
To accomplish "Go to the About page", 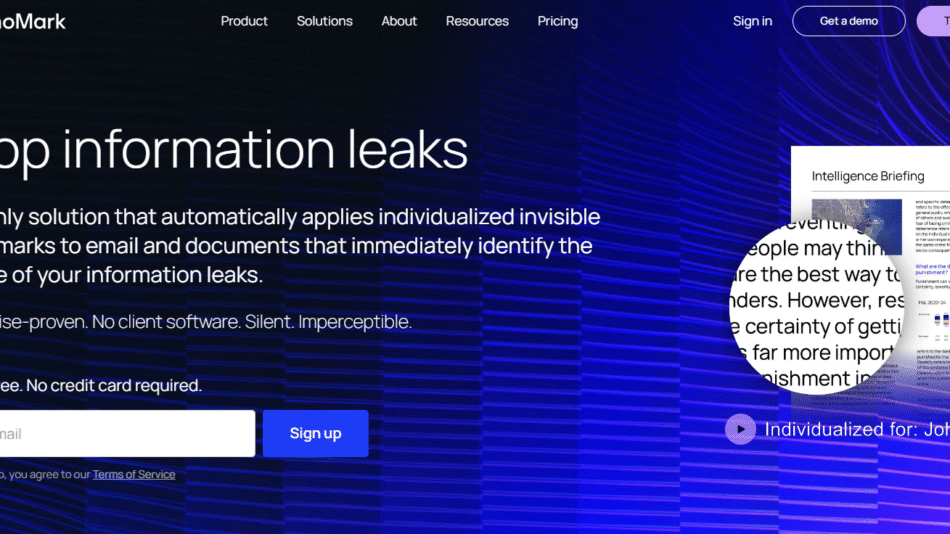I will coord(399,21).
